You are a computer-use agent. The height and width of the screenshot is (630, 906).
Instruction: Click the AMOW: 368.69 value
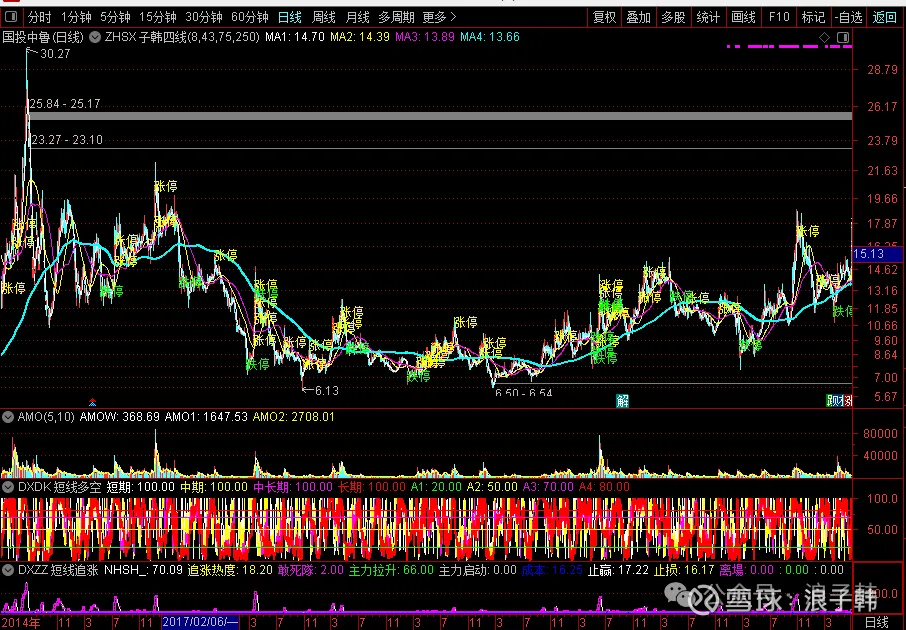(119, 417)
